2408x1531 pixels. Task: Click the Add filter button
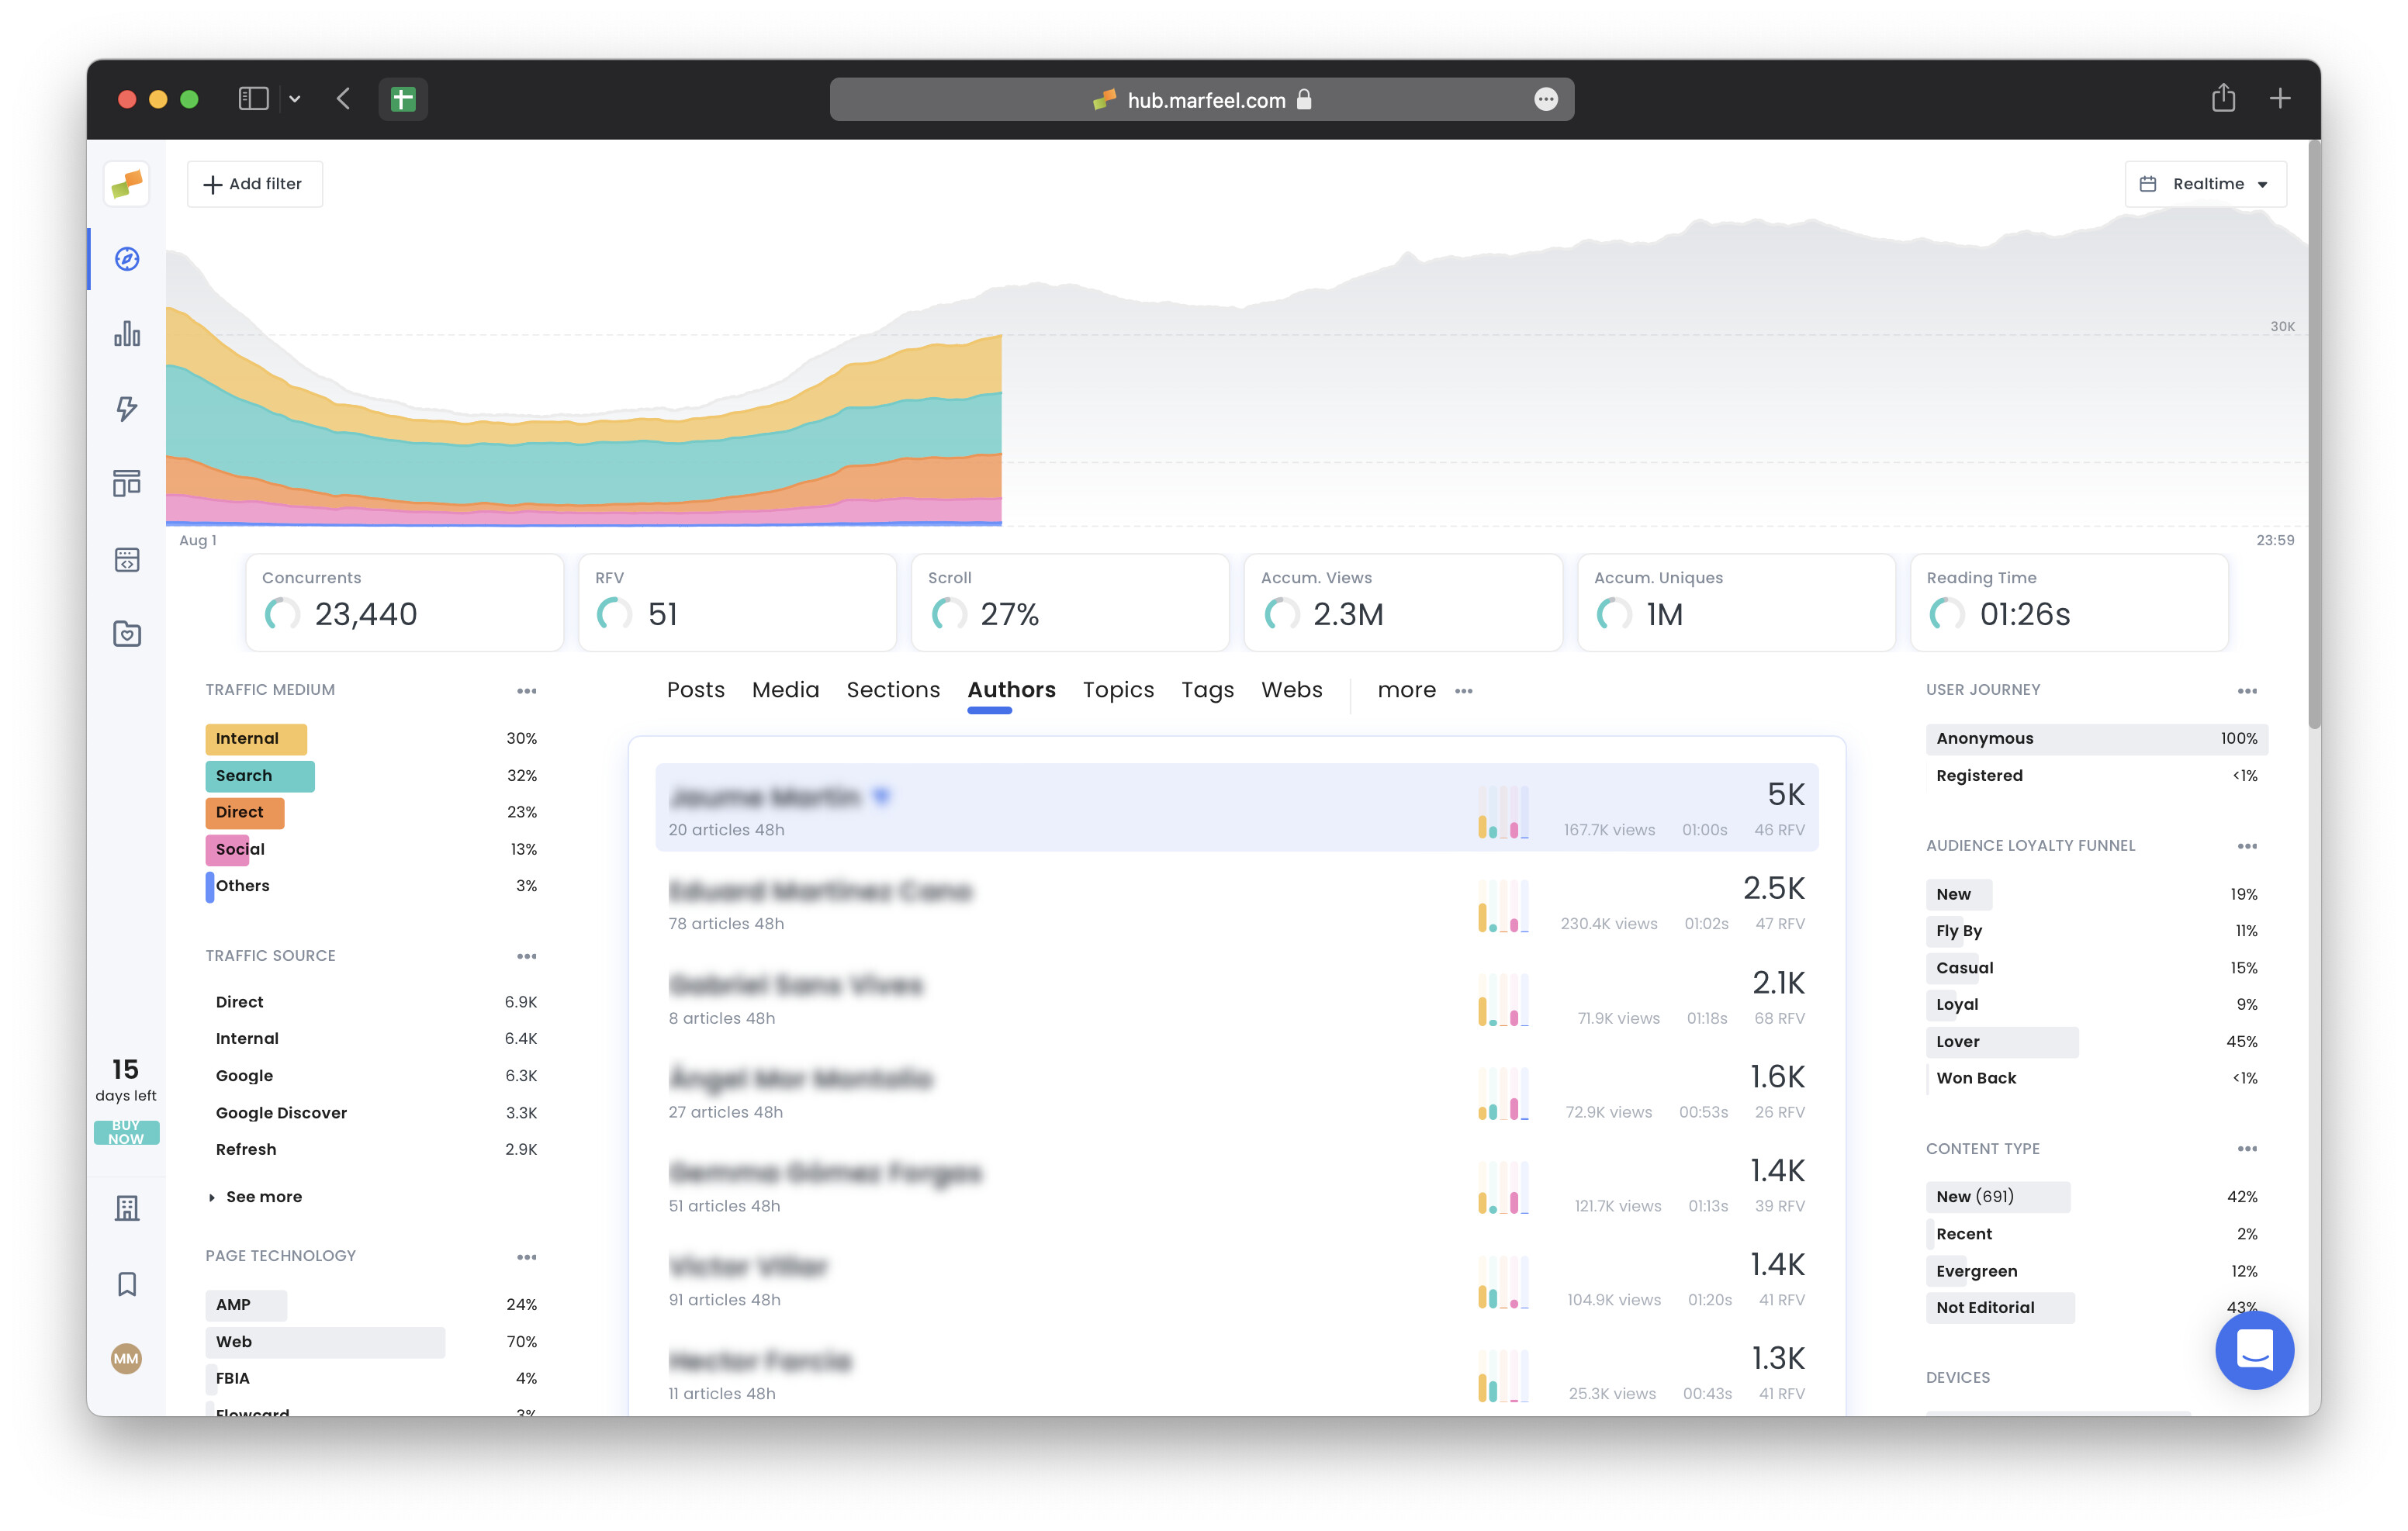click(254, 184)
